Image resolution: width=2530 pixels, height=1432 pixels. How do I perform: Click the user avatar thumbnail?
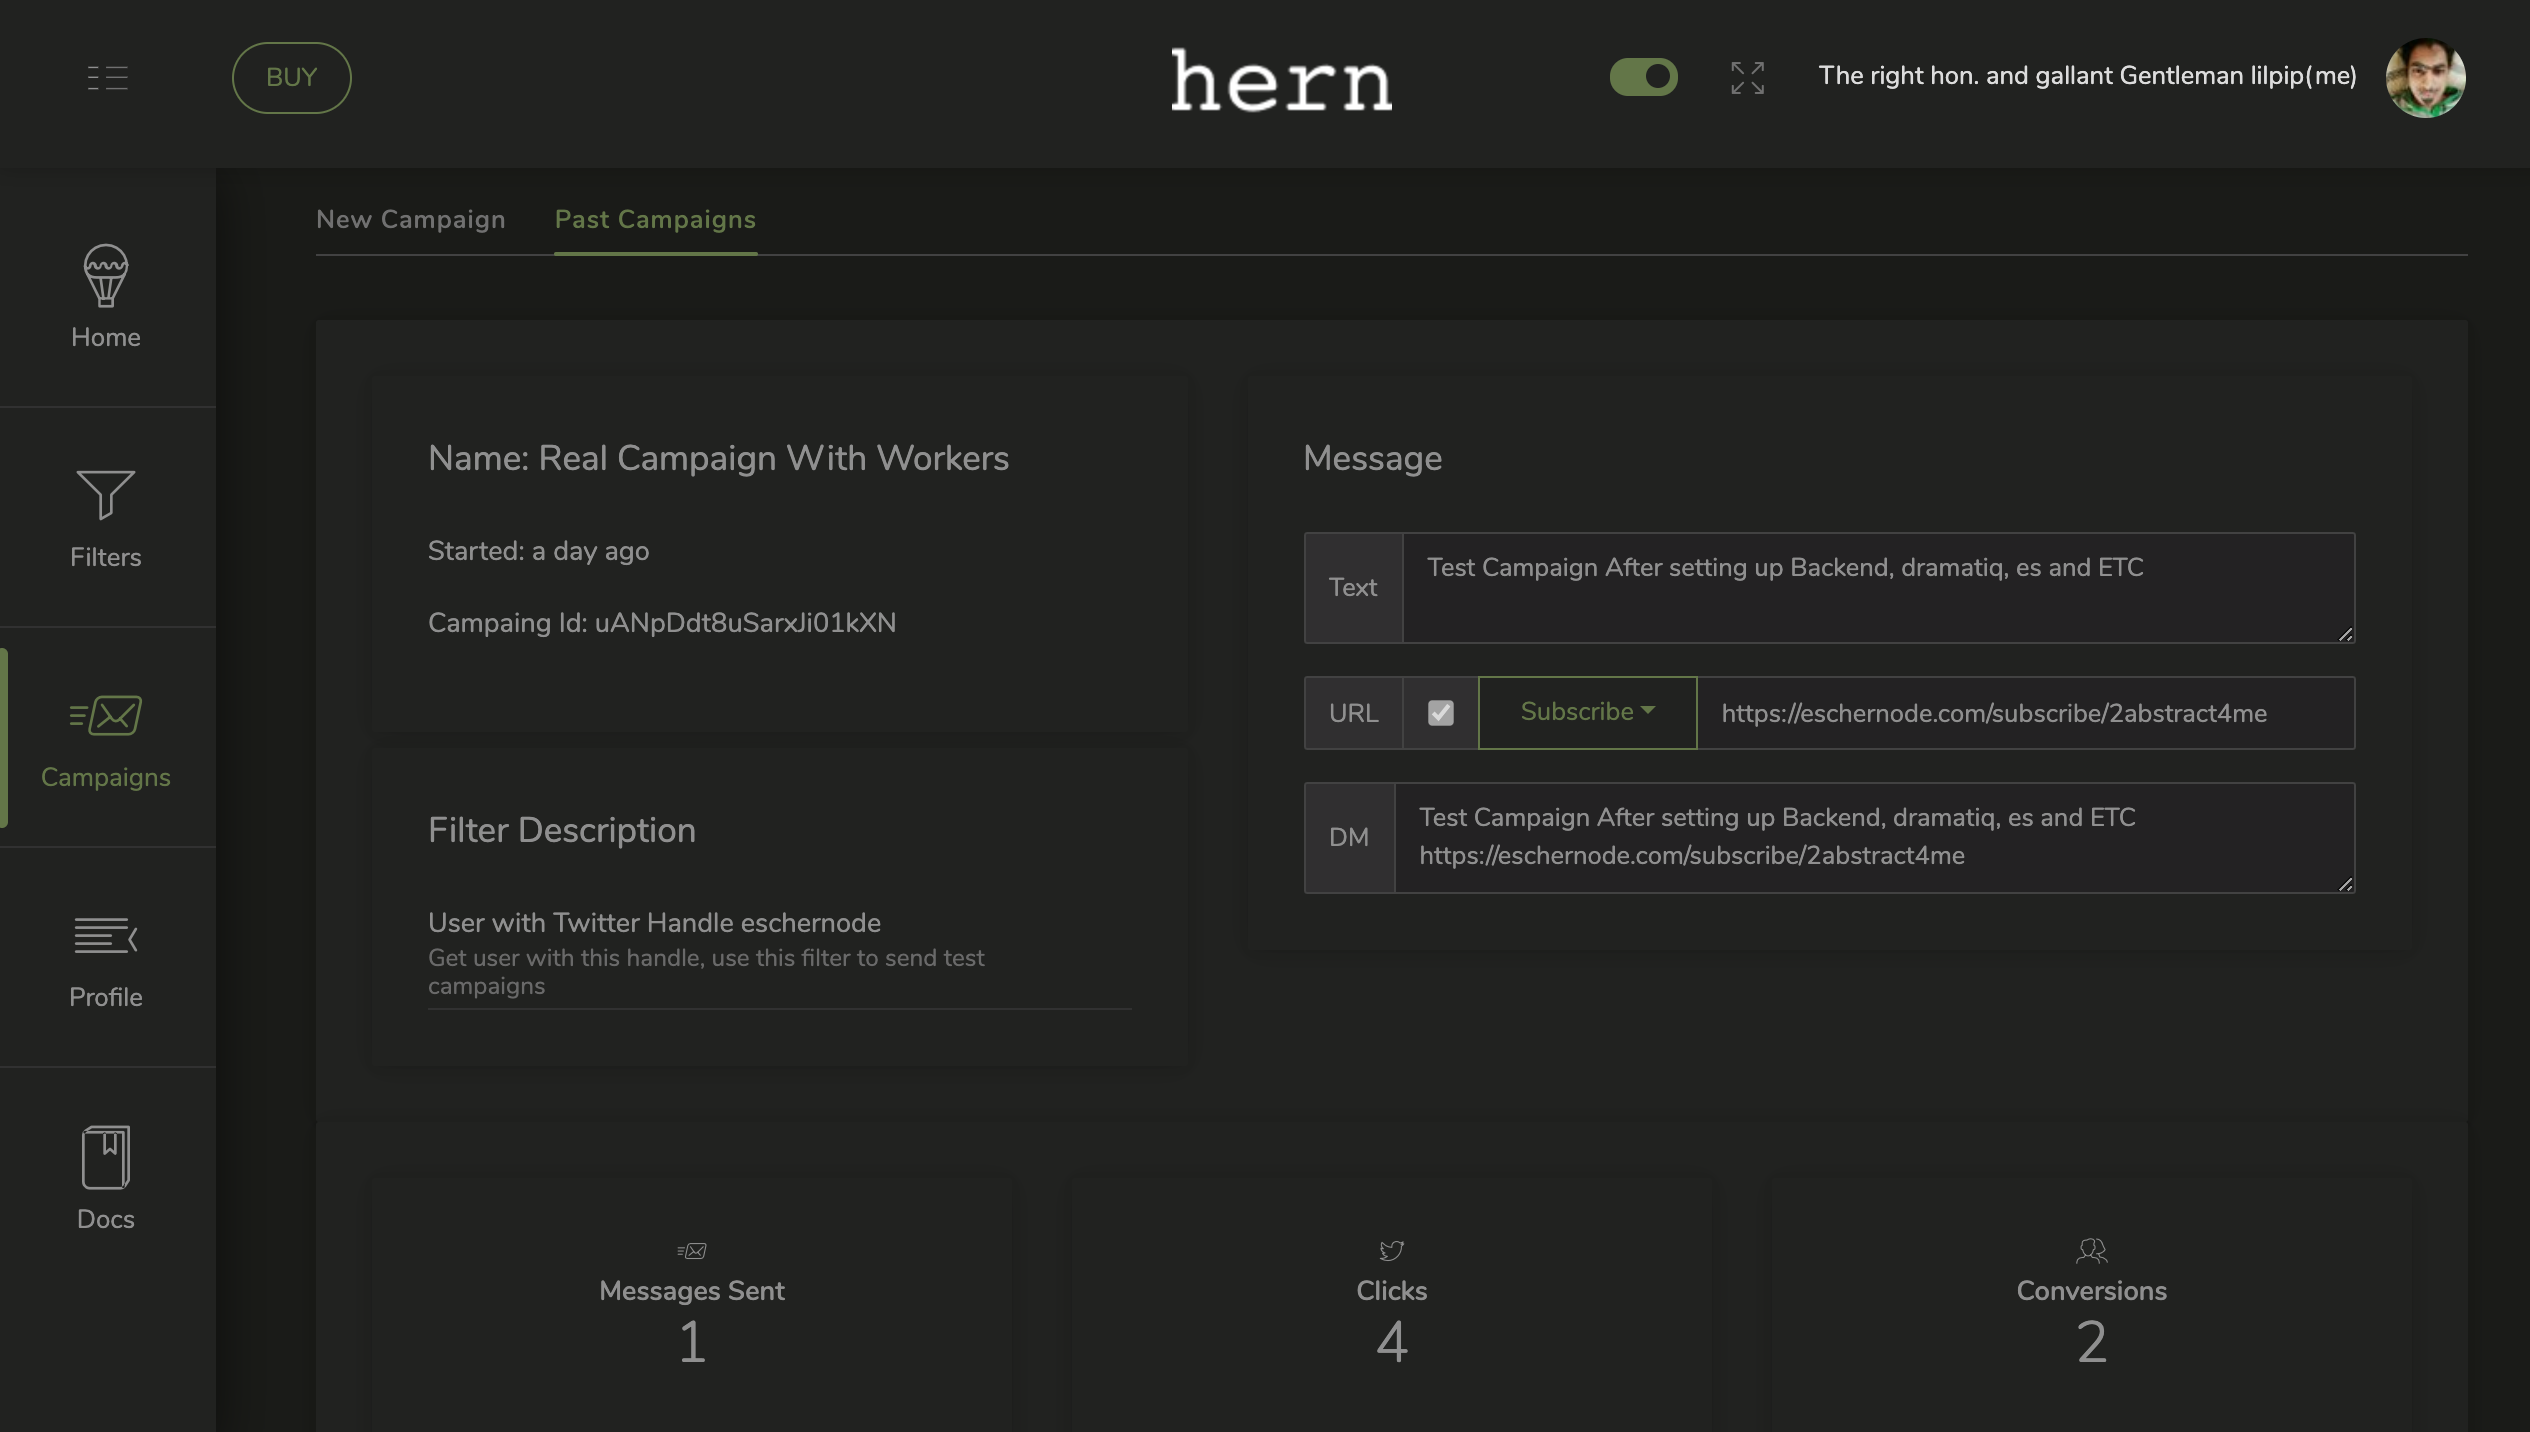click(x=2424, y=78)
